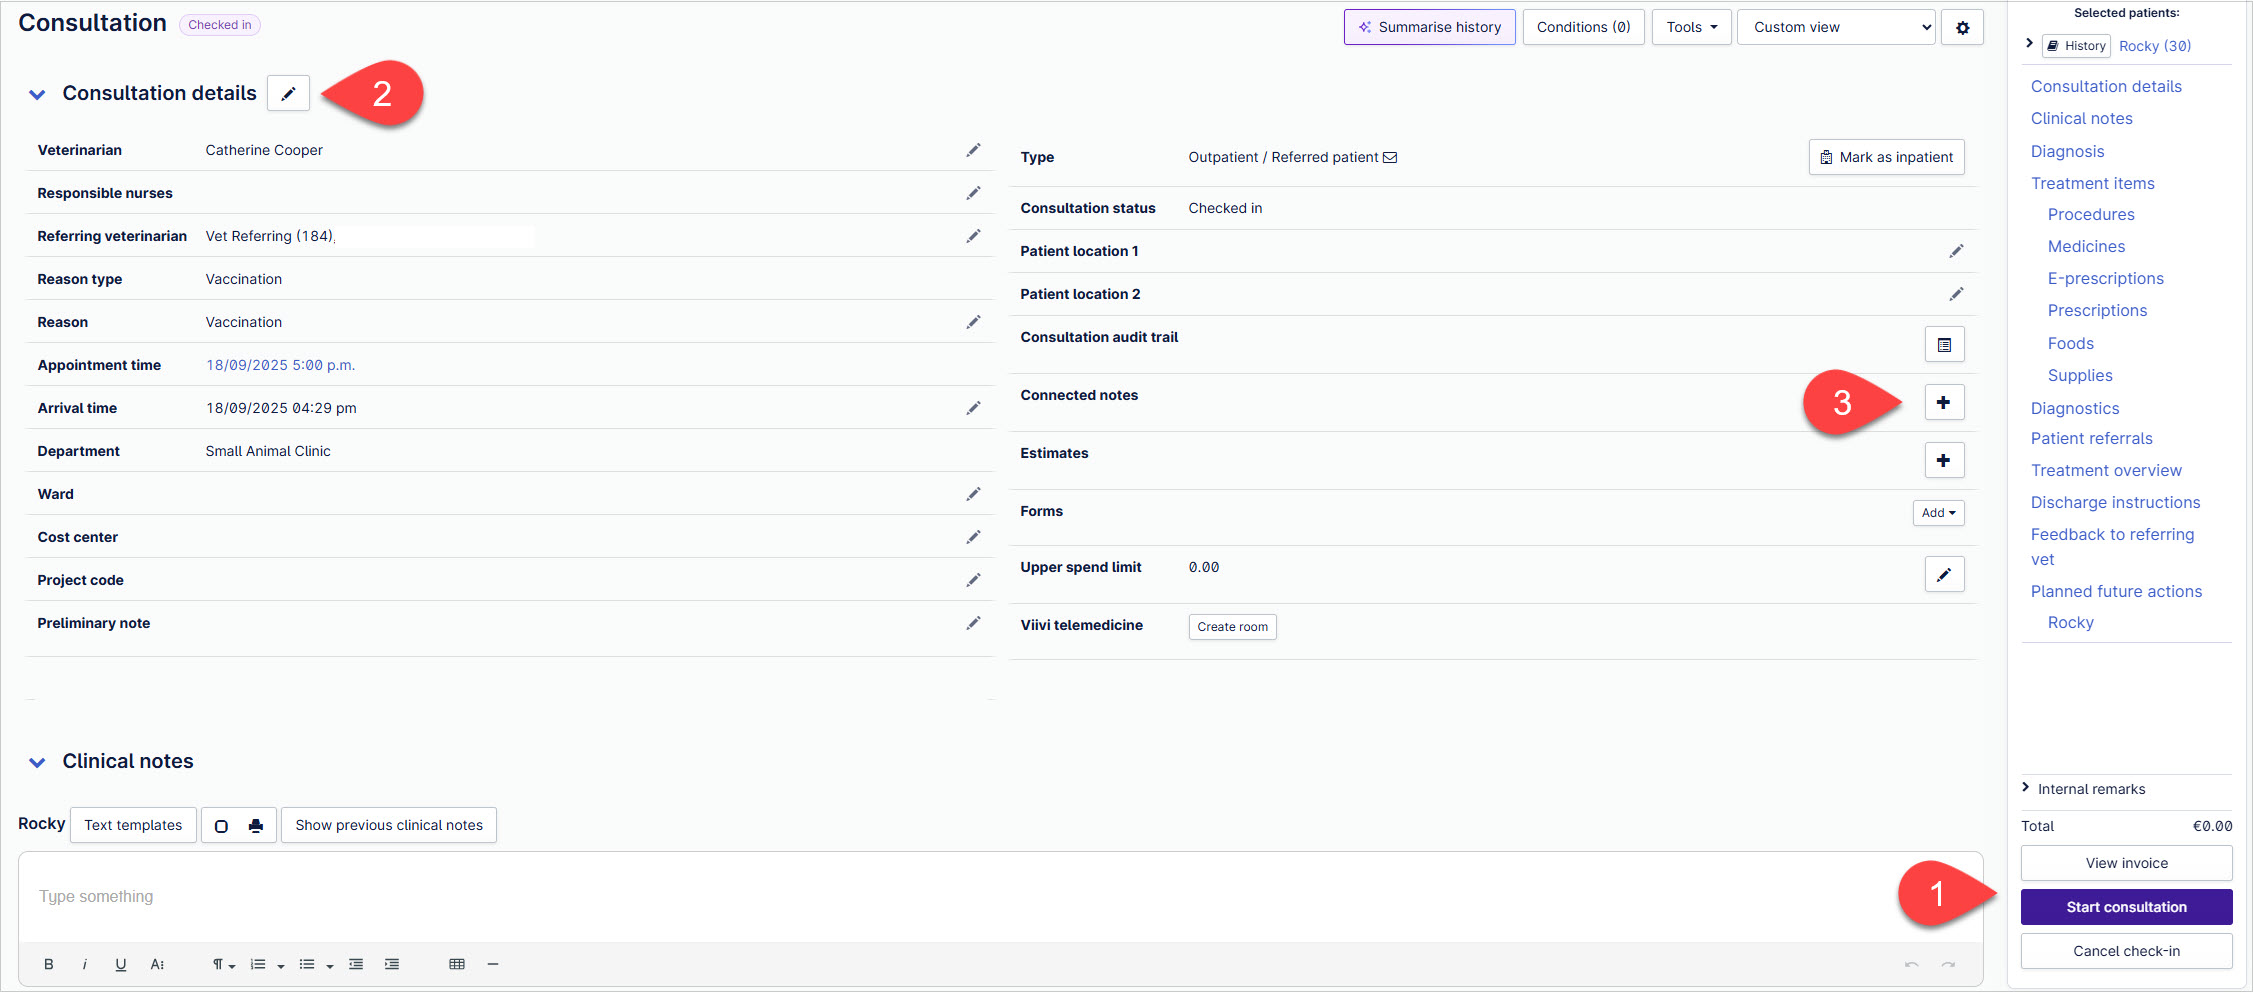Apply bold formatting in notes editor

coord(49,964)
